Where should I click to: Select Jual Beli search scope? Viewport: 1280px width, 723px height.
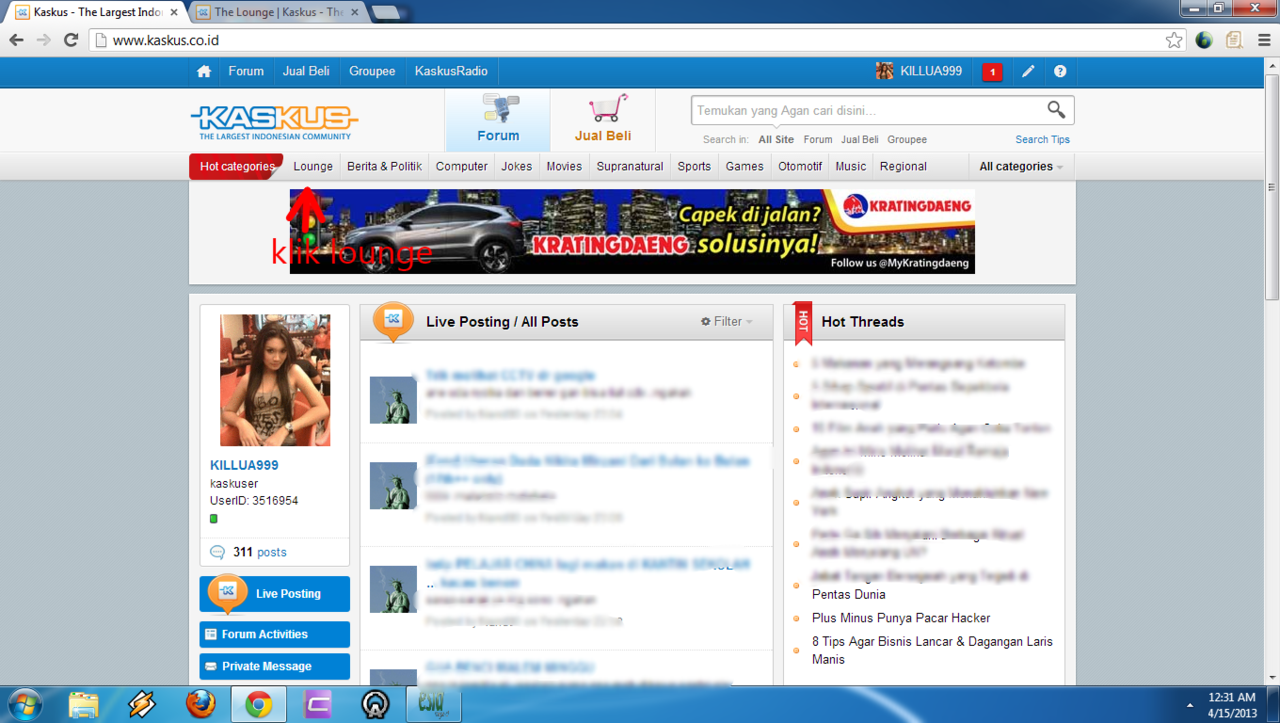860,140
